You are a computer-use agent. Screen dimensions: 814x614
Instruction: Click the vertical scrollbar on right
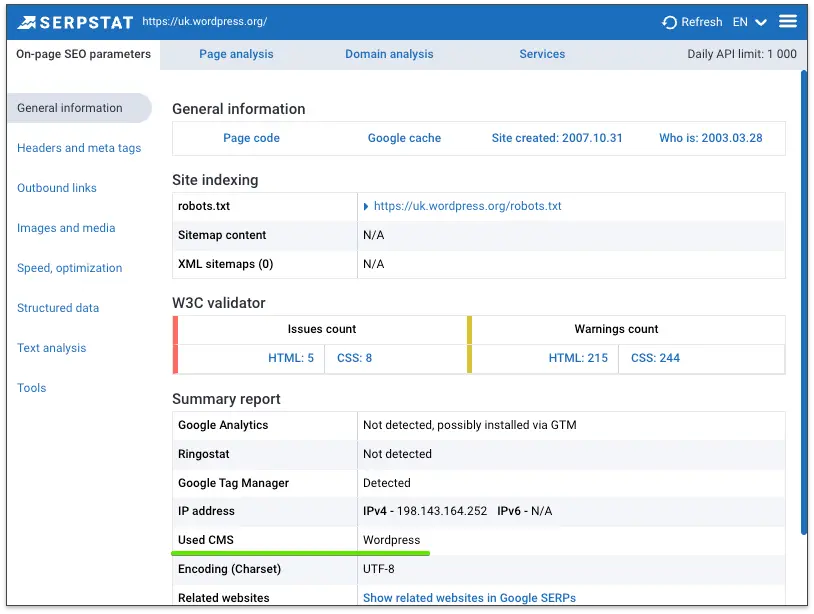pos(804,301)
